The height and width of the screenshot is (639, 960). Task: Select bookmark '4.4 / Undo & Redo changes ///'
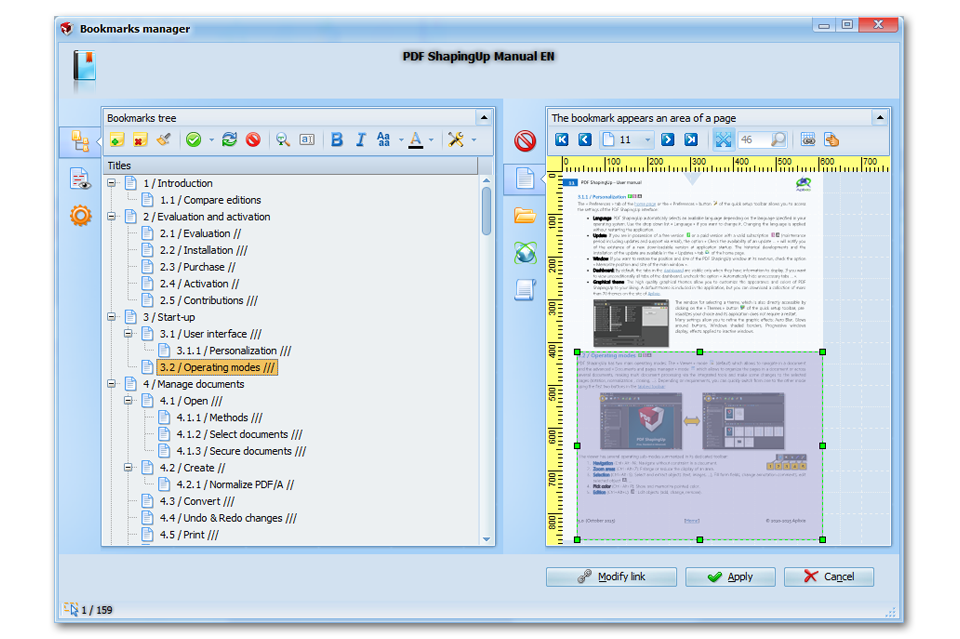228,518
